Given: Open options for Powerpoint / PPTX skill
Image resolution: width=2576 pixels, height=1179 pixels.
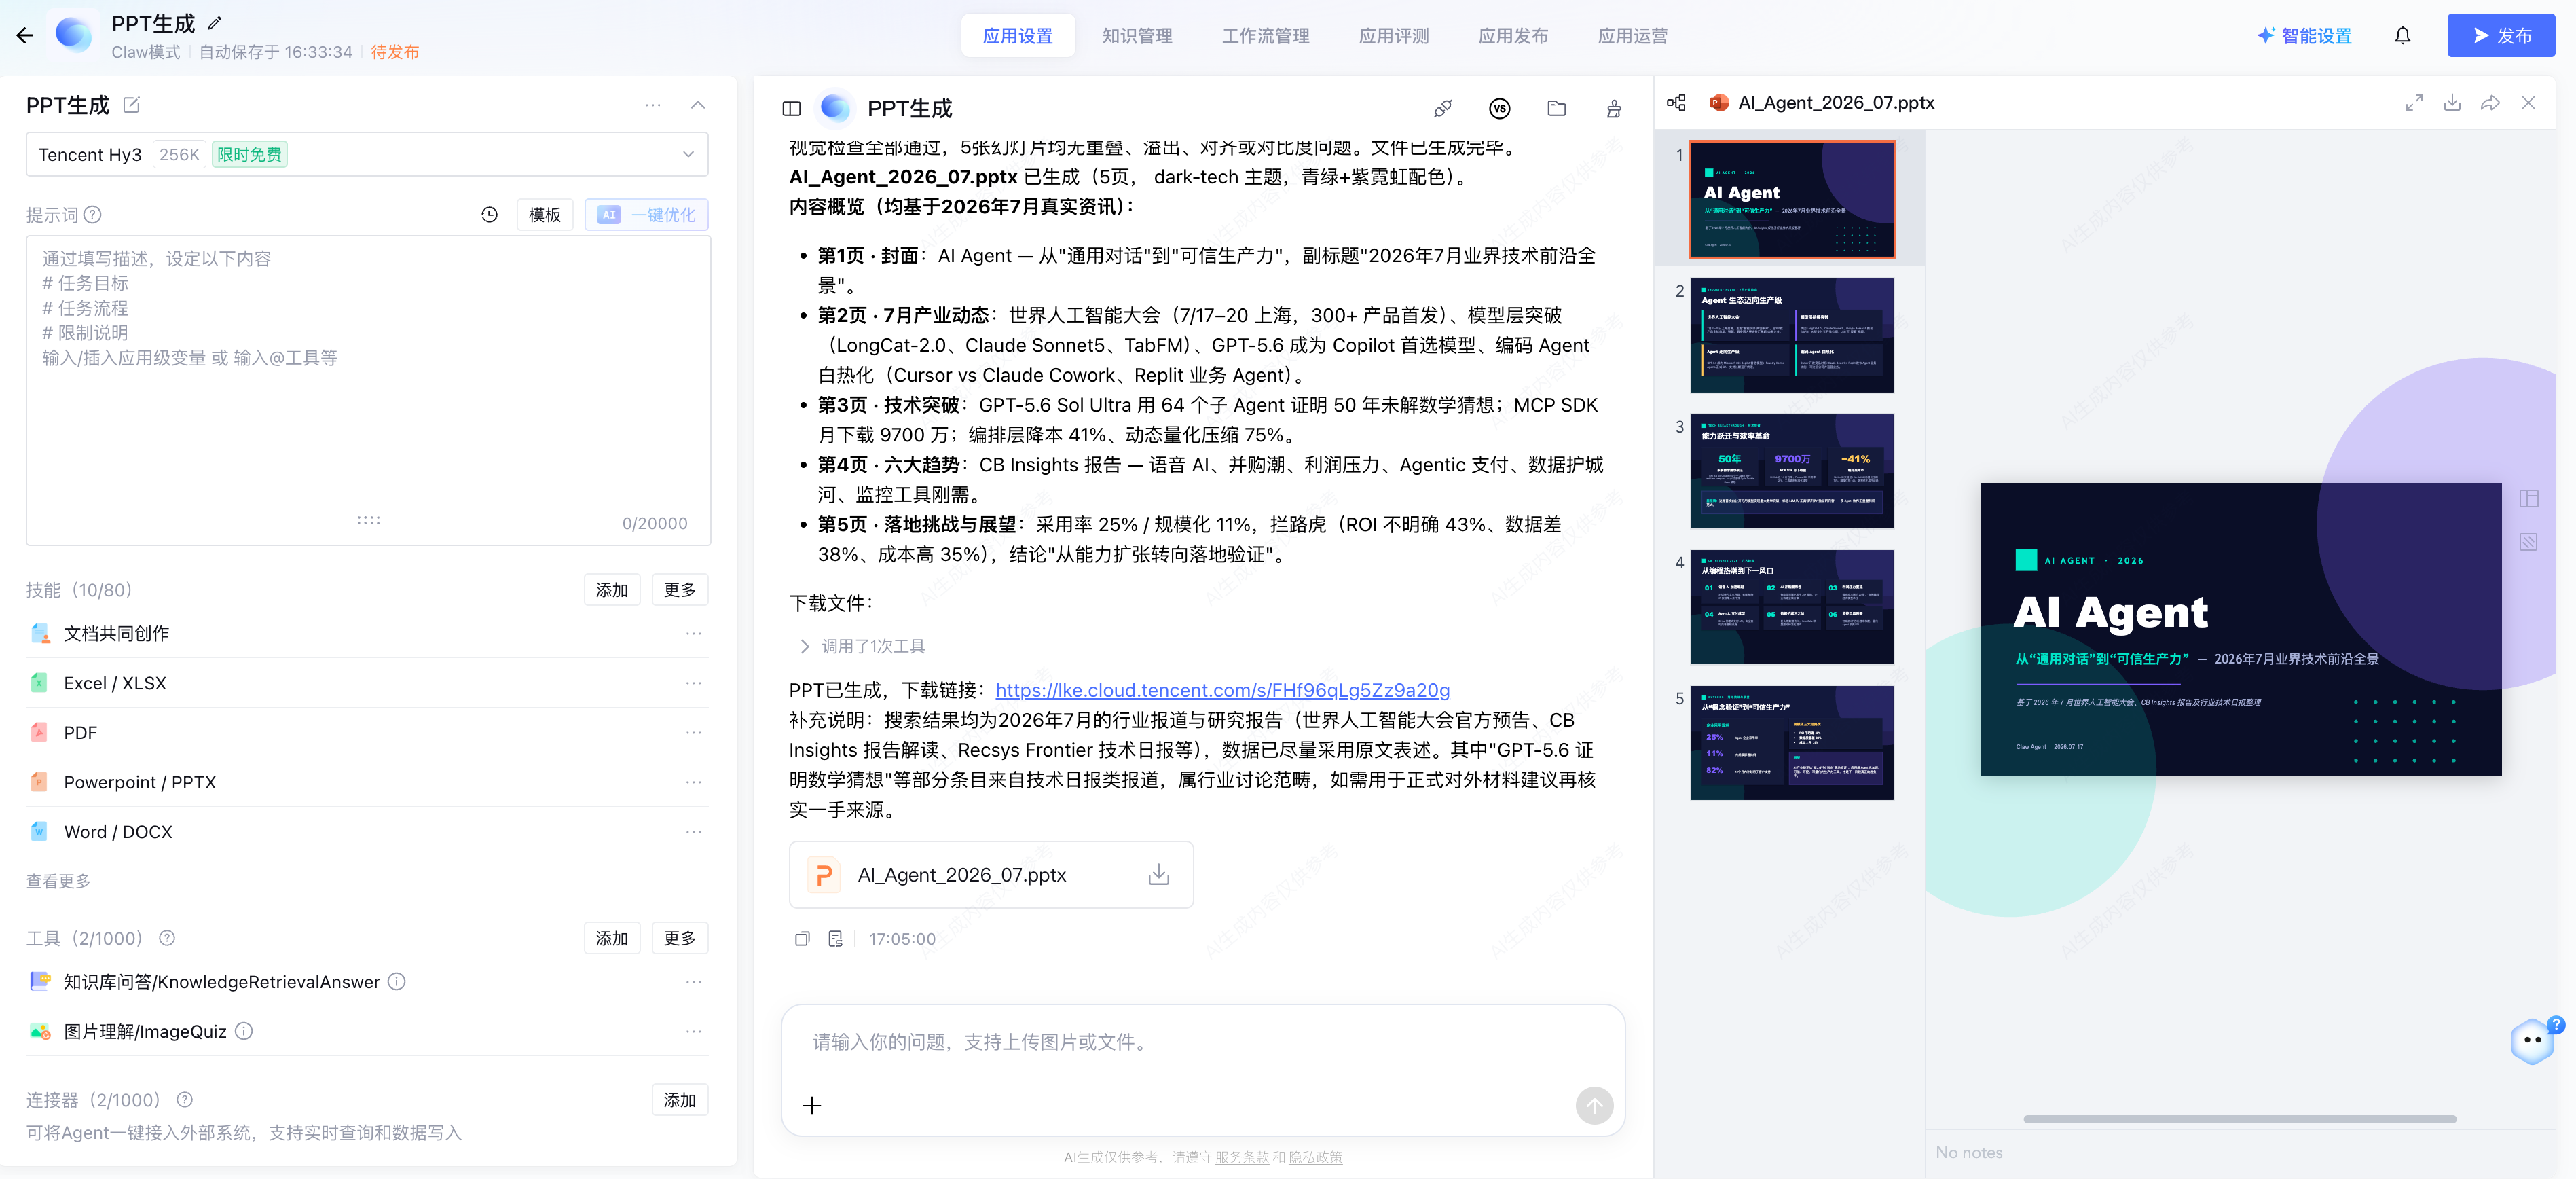Looking at the screenshot, I should [x=694, y=782].
